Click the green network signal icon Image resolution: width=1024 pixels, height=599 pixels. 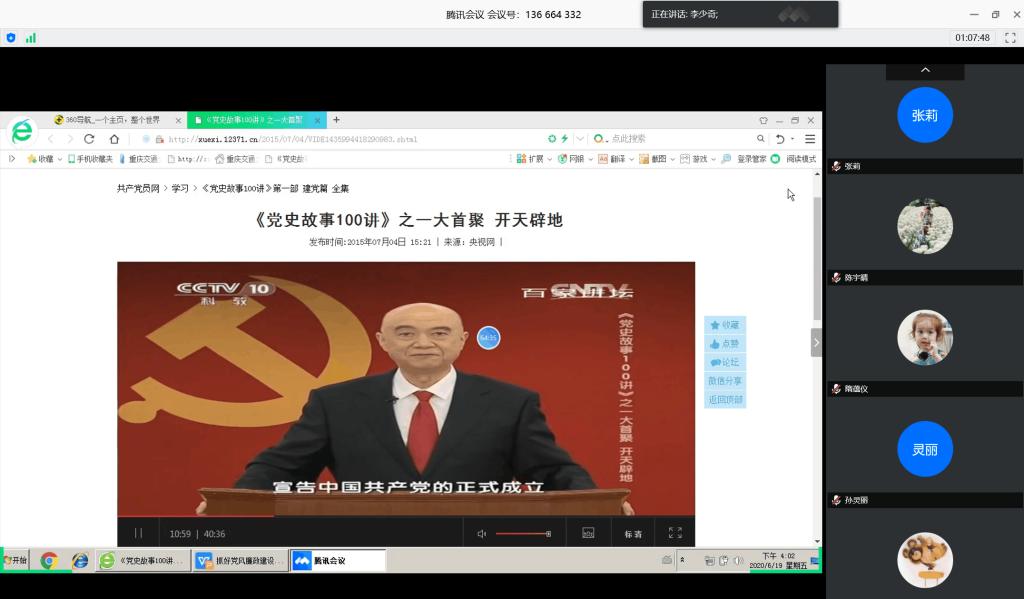(31, 38)
